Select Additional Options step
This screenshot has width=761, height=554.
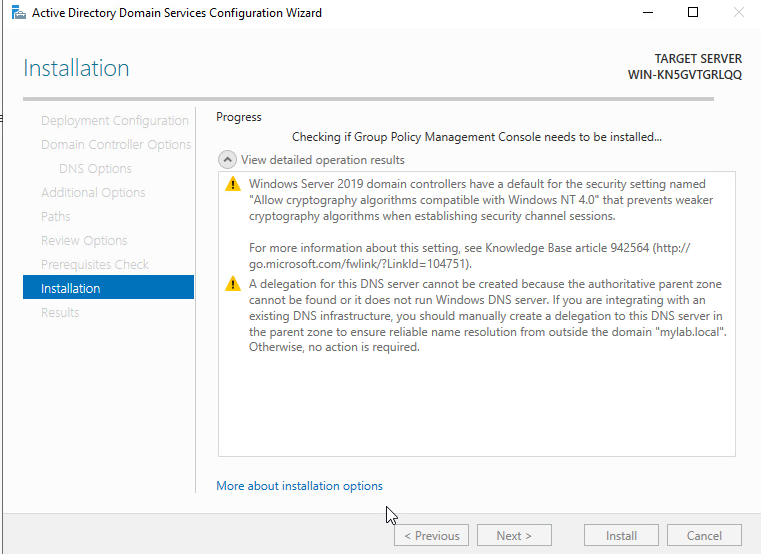pyautogui.click(x=93, y=192)
